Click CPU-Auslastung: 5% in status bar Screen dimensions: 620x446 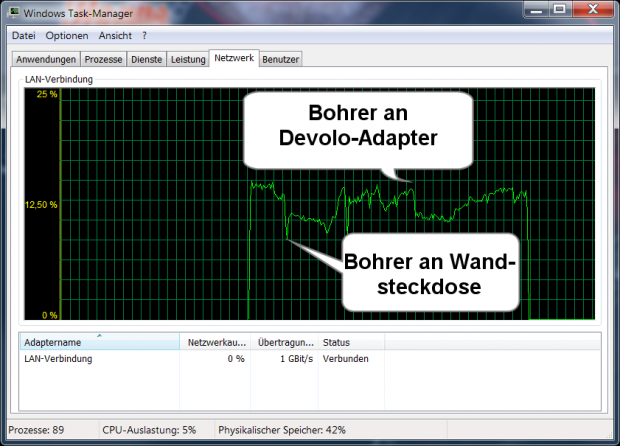tap(149, 430)
